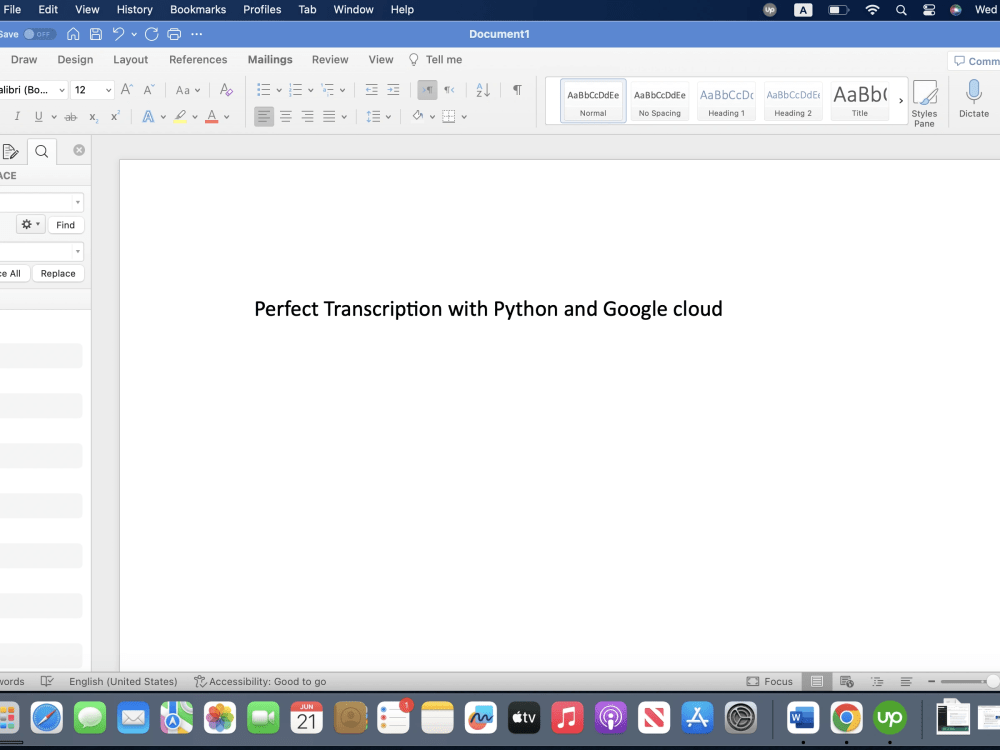Open the numbered list dropdown arrow
The height and width of the screenshot is (750, 1000).
(311, 91)
